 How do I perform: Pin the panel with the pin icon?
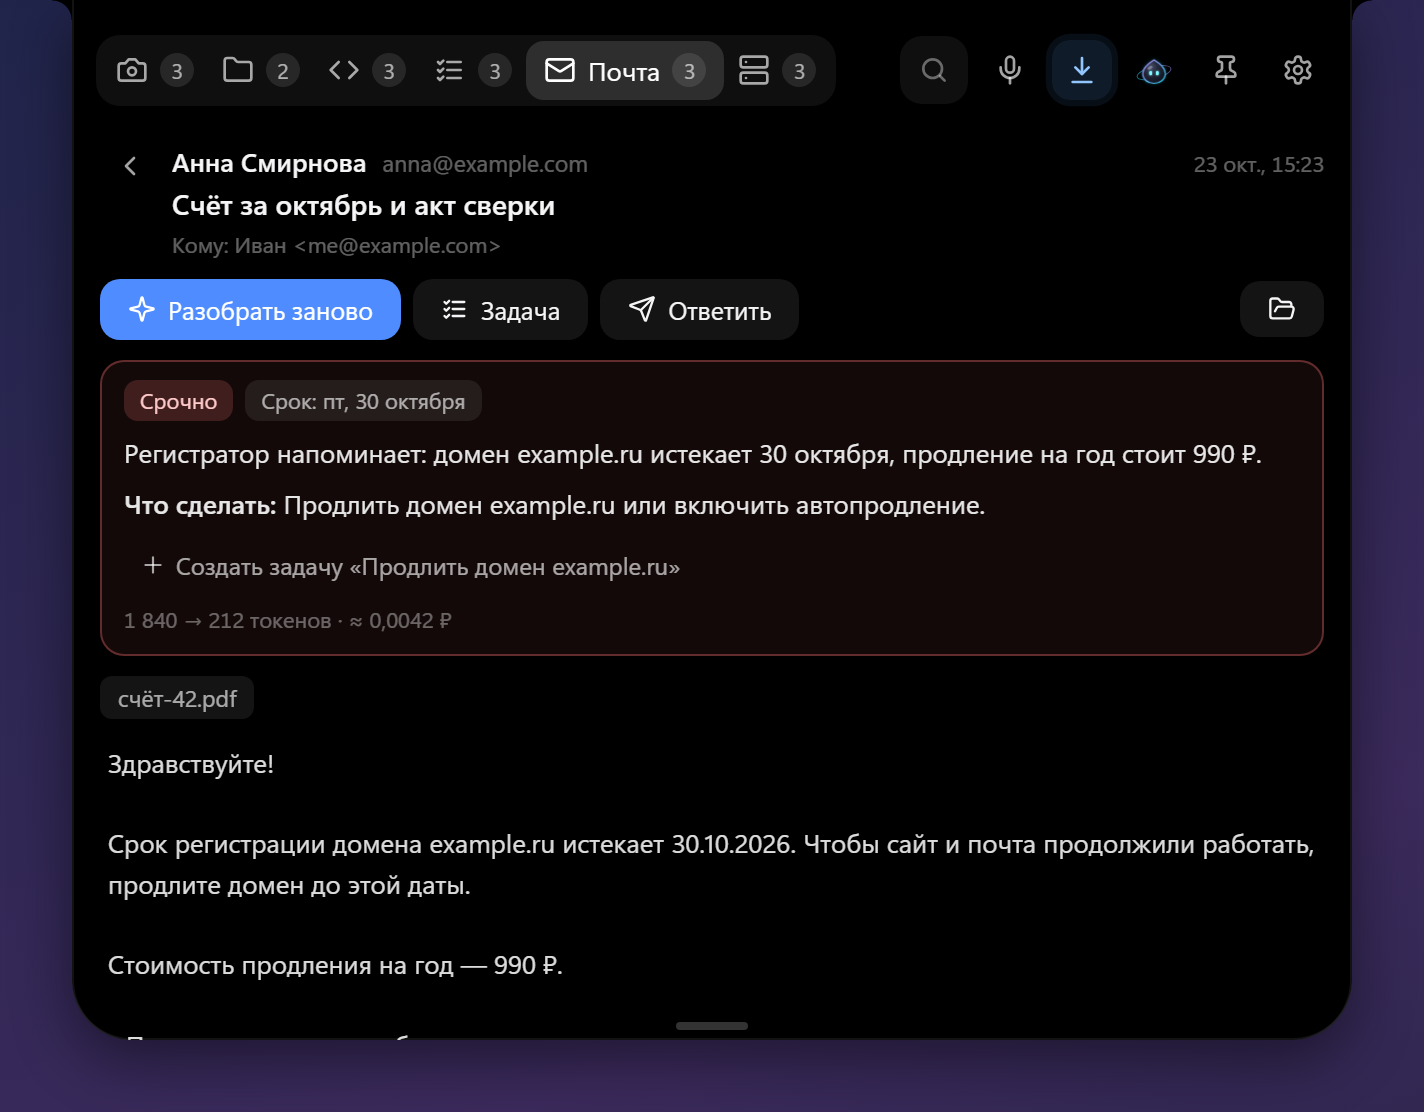pos(1226,70)
